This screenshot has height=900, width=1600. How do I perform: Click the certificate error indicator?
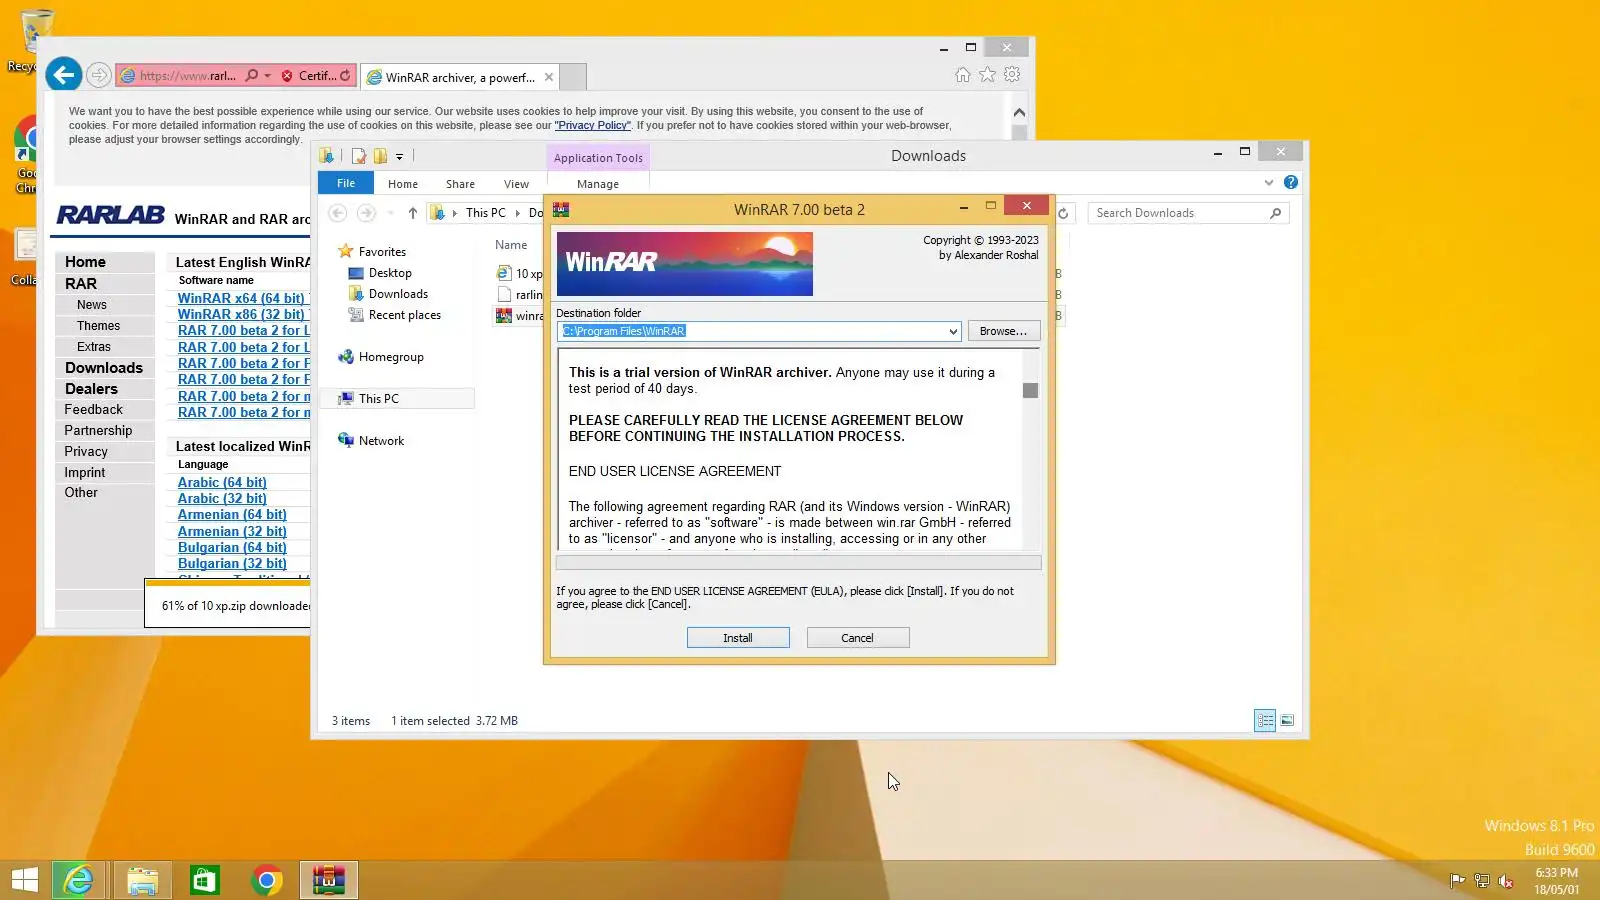point(308,76)
